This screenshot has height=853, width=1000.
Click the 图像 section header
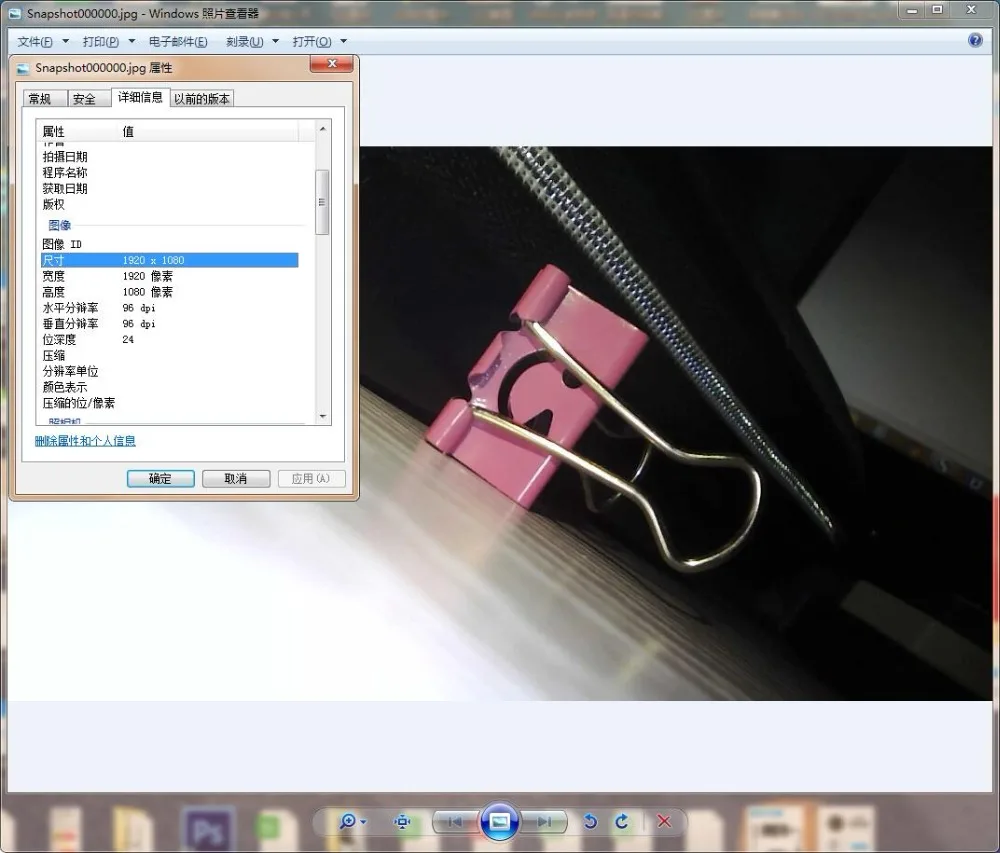click(60, 225)
